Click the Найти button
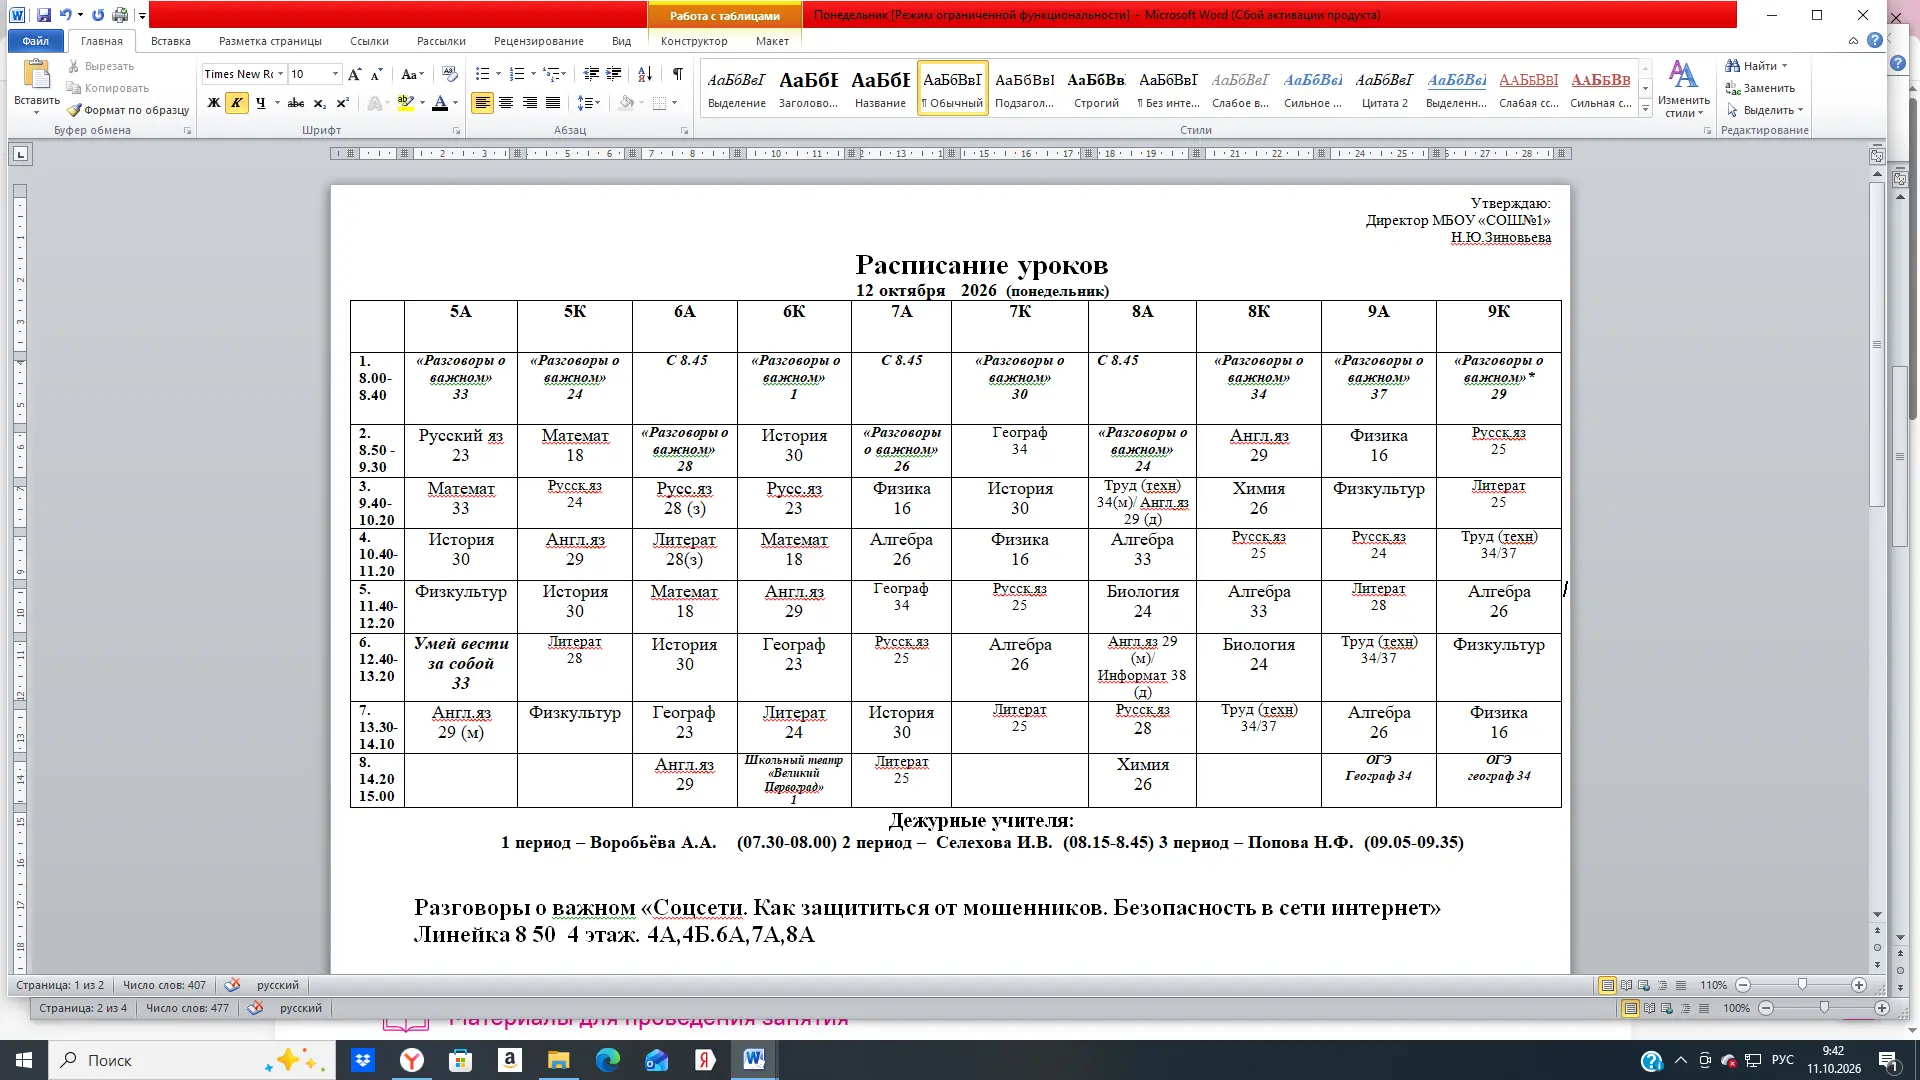The width and height of the screenshot is (1920, 1080). pyautogui.click(x=1757, y=66)
